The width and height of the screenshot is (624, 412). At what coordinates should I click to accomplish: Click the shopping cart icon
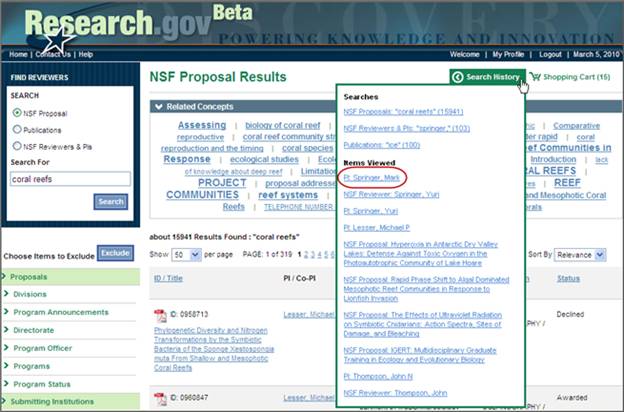[535, 77]
